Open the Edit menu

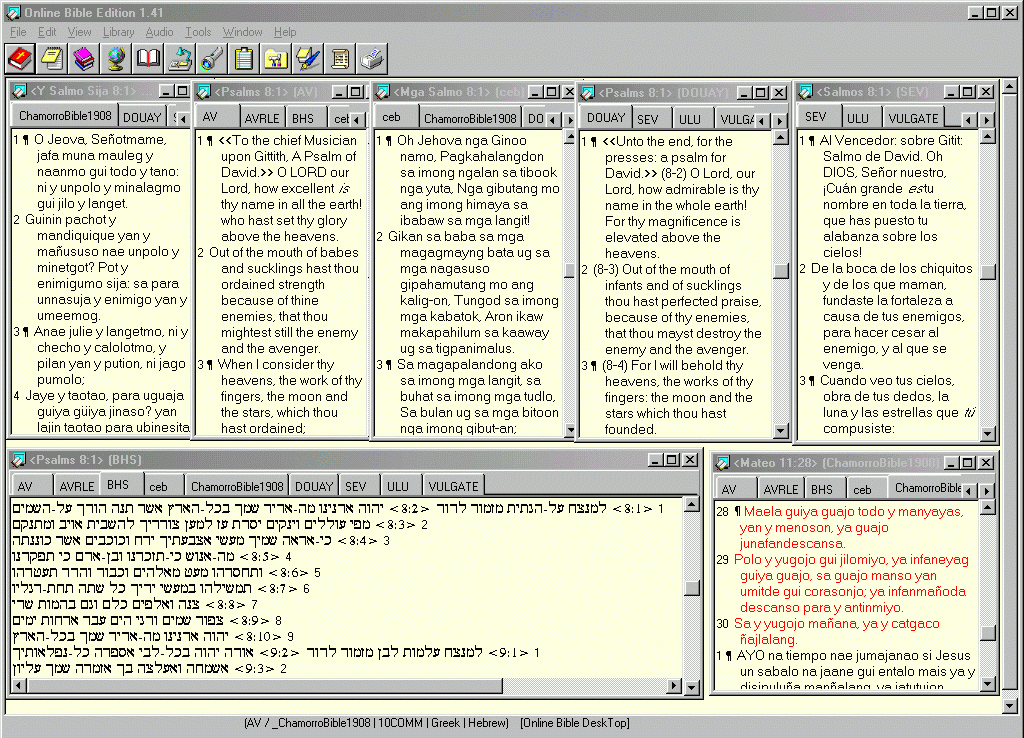(x=46, y=32)
